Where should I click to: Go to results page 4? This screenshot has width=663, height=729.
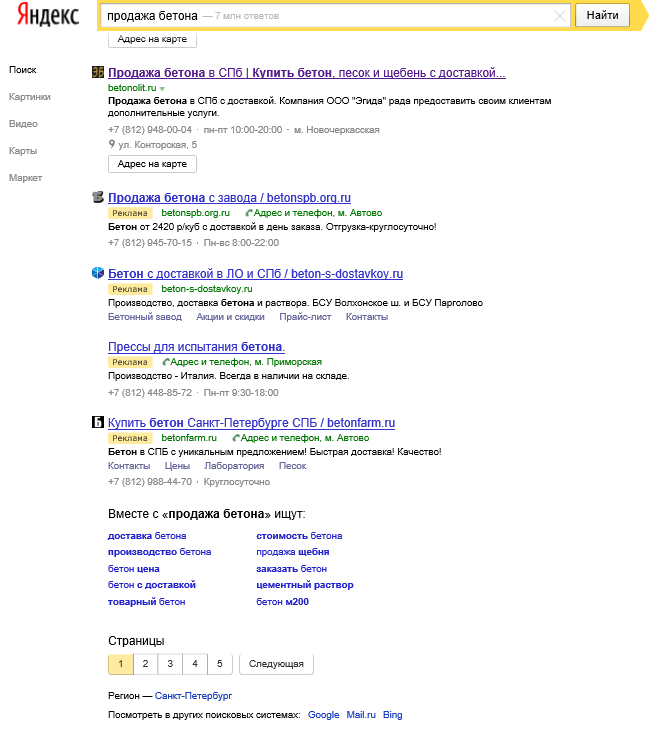(195, 664)
